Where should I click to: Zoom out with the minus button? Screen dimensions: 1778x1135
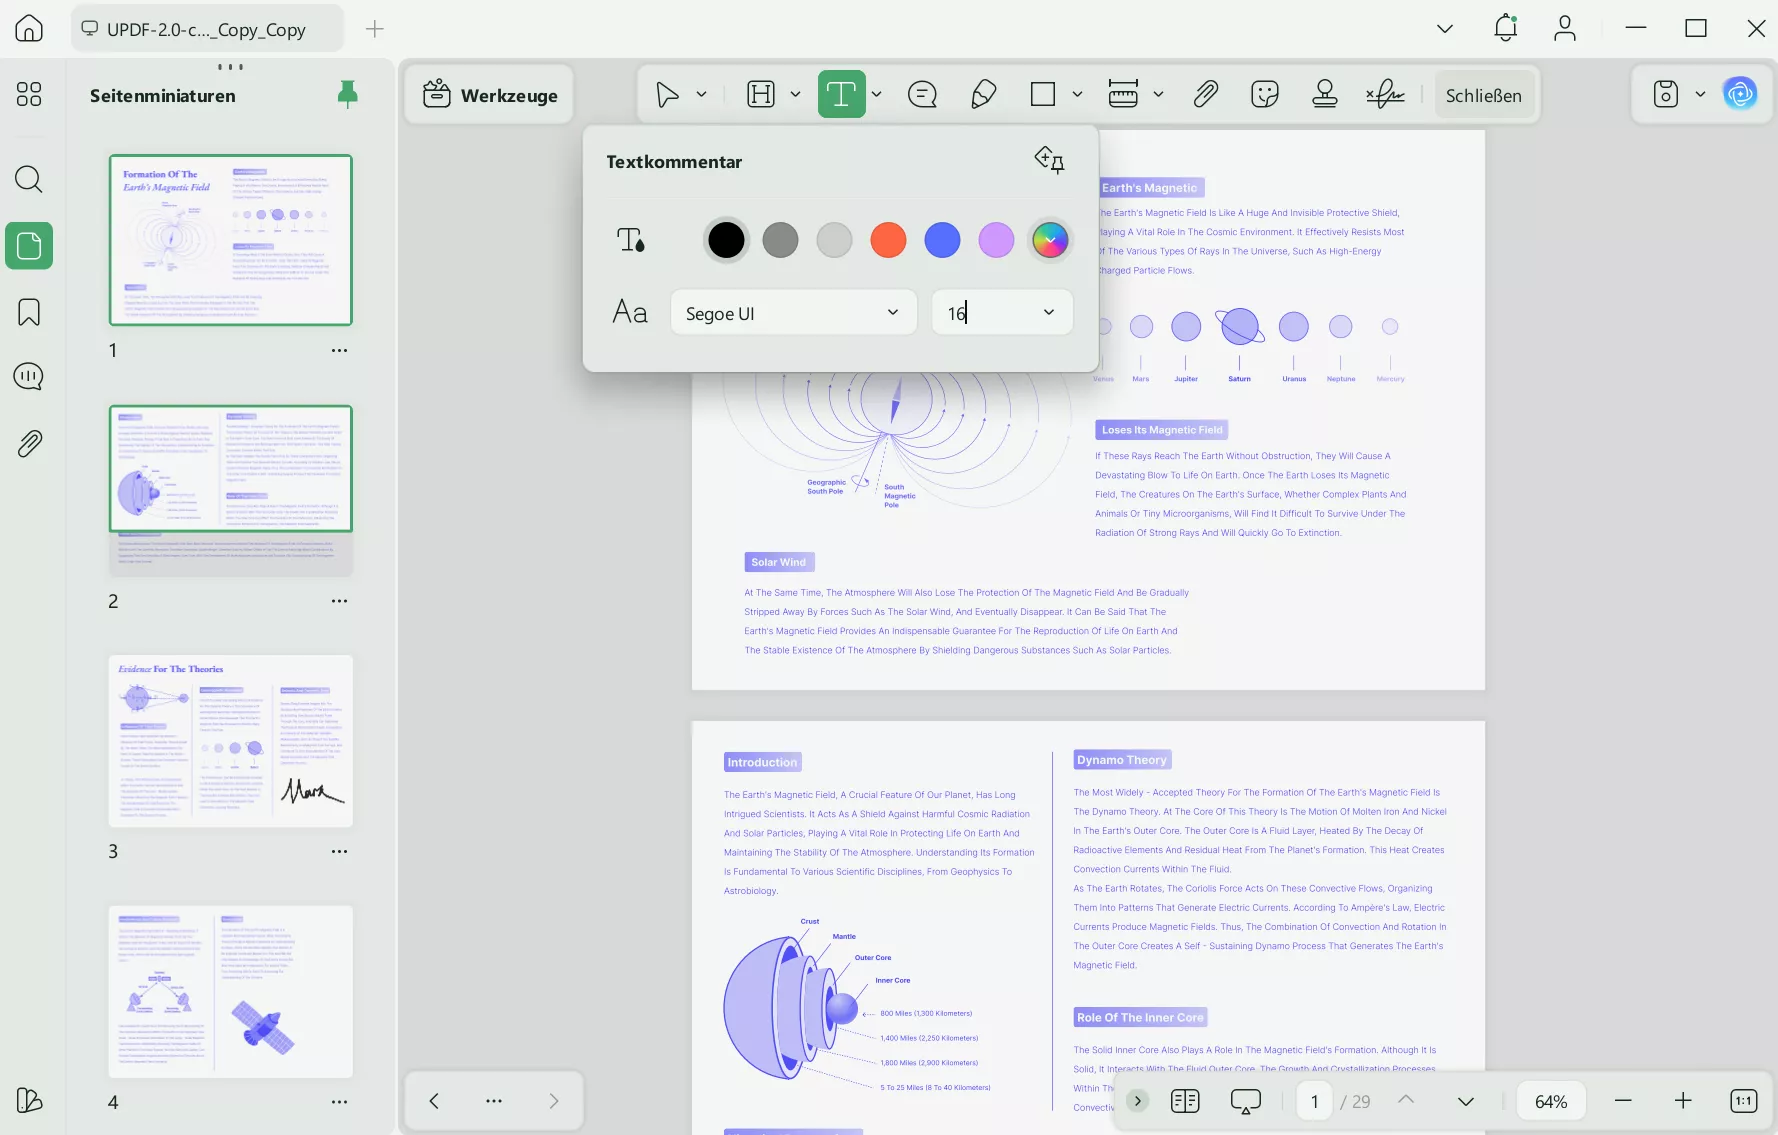pyautogui.click(x=1623, y=1101)
